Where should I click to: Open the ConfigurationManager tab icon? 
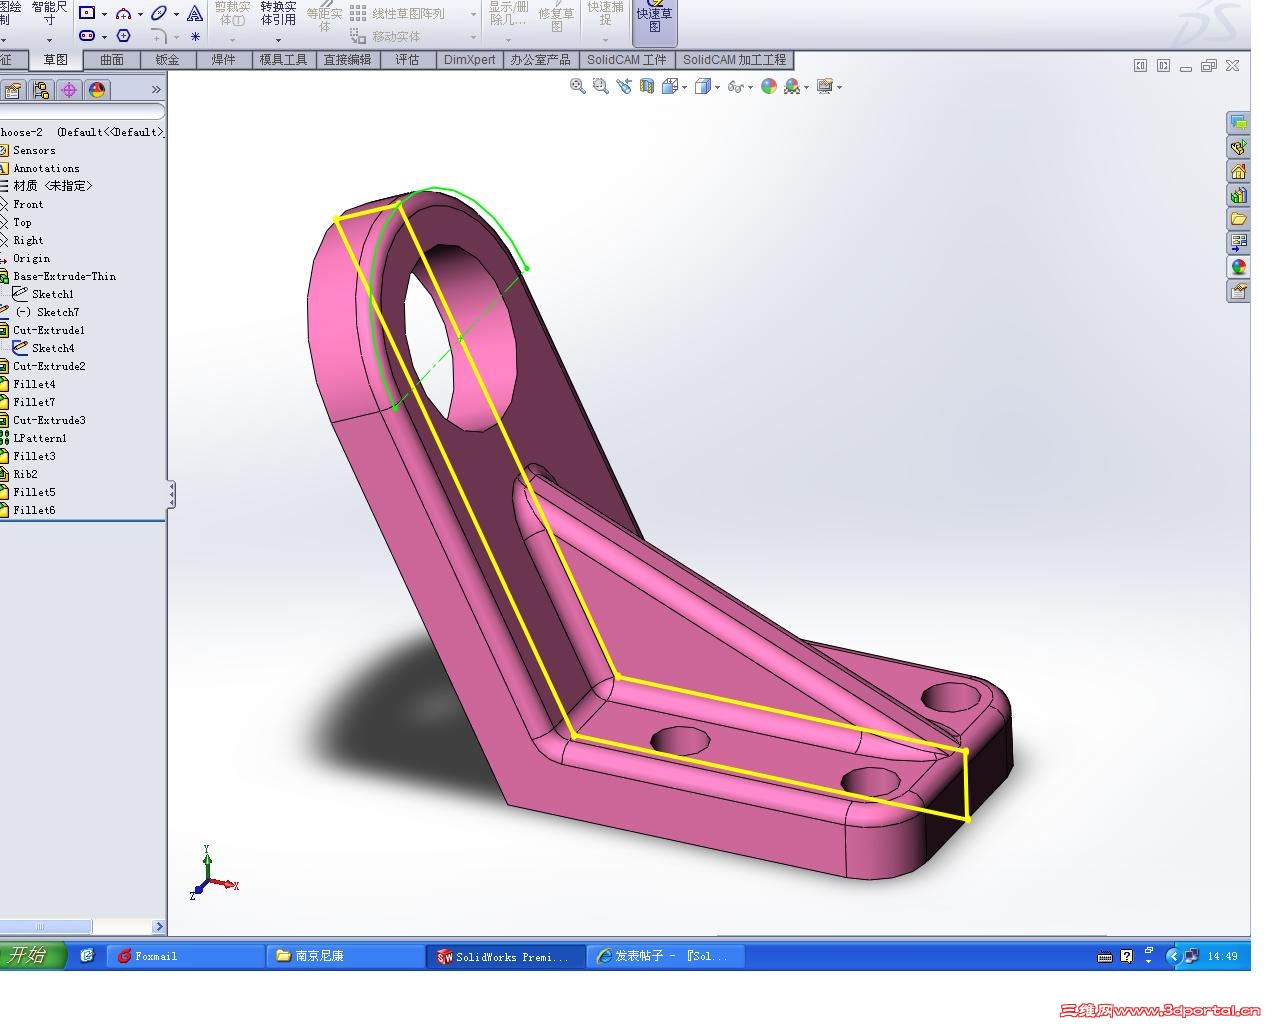[40, 90]
